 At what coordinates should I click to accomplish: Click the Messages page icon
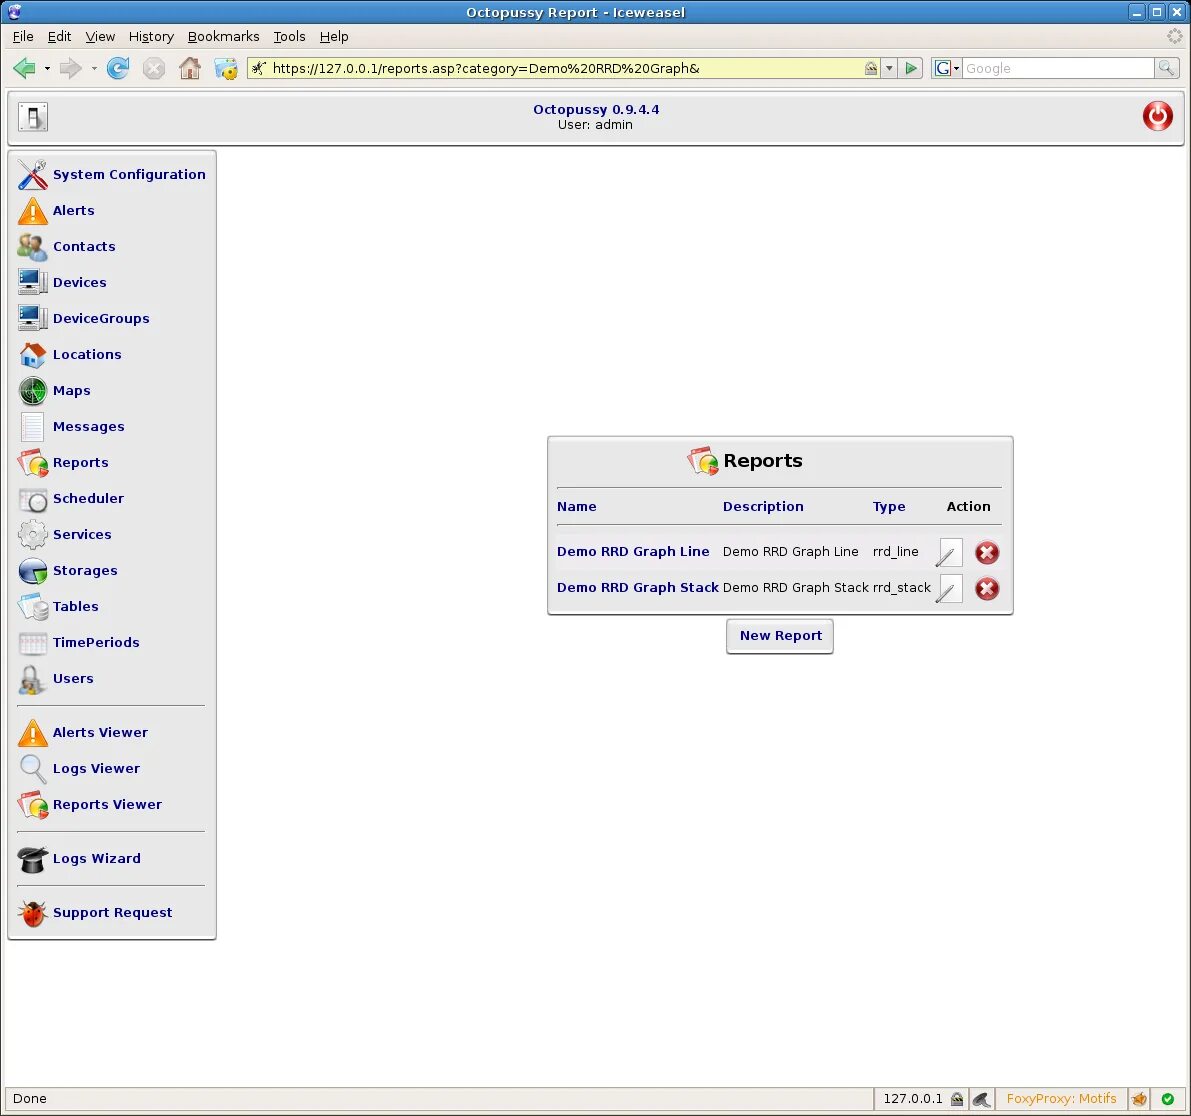(33, 426)
